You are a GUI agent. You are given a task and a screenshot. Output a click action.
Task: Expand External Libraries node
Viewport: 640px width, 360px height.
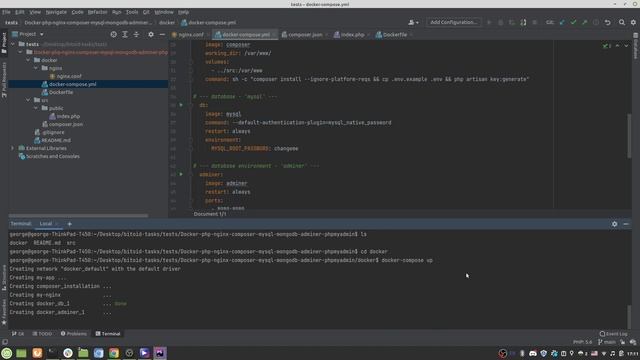point(13,148)
